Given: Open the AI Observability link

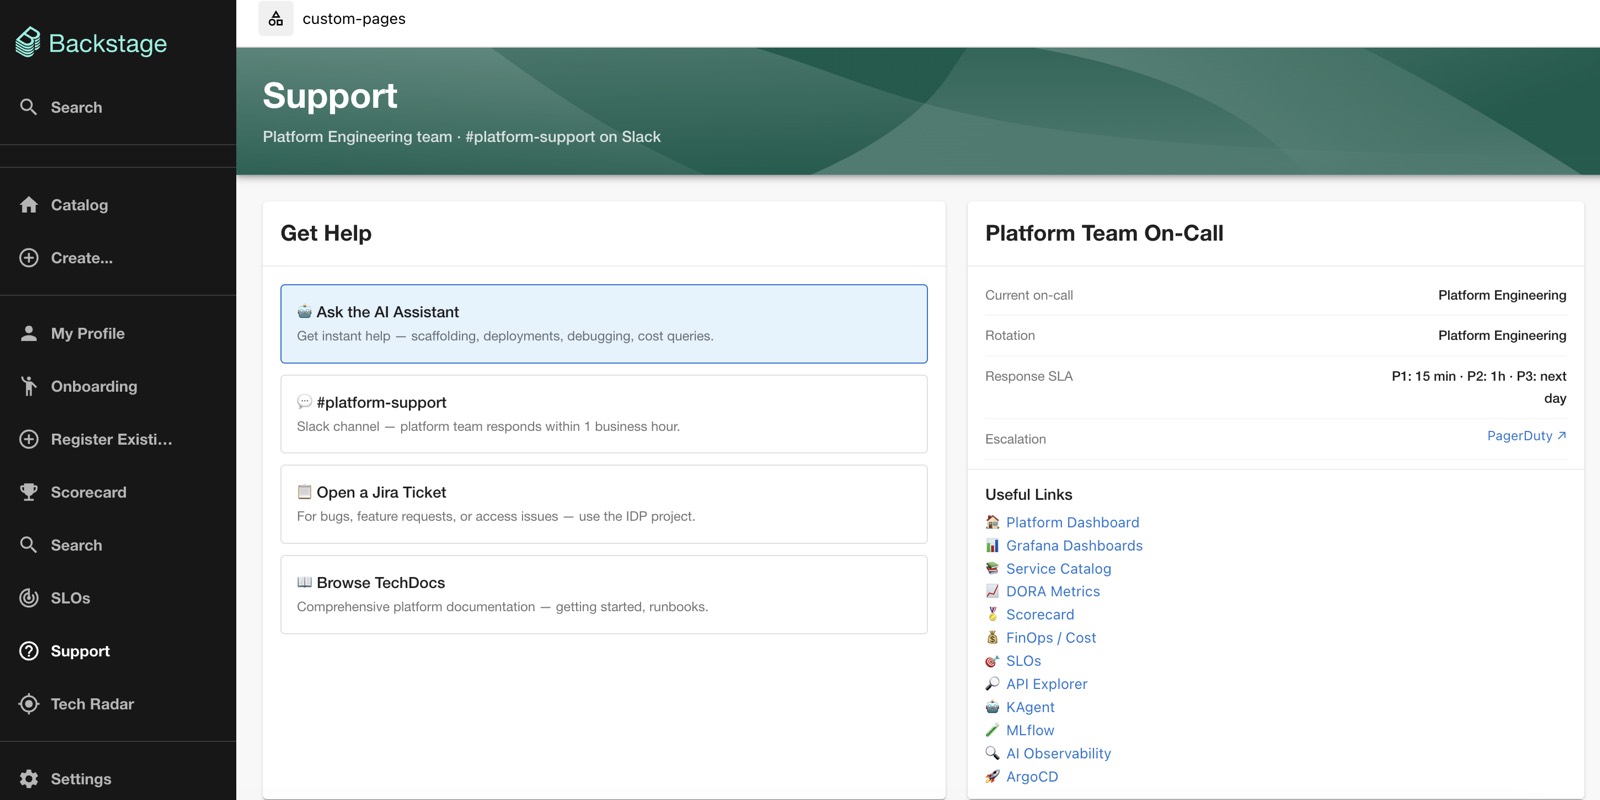Looking at the screenshot, I should coord(1058,753).
